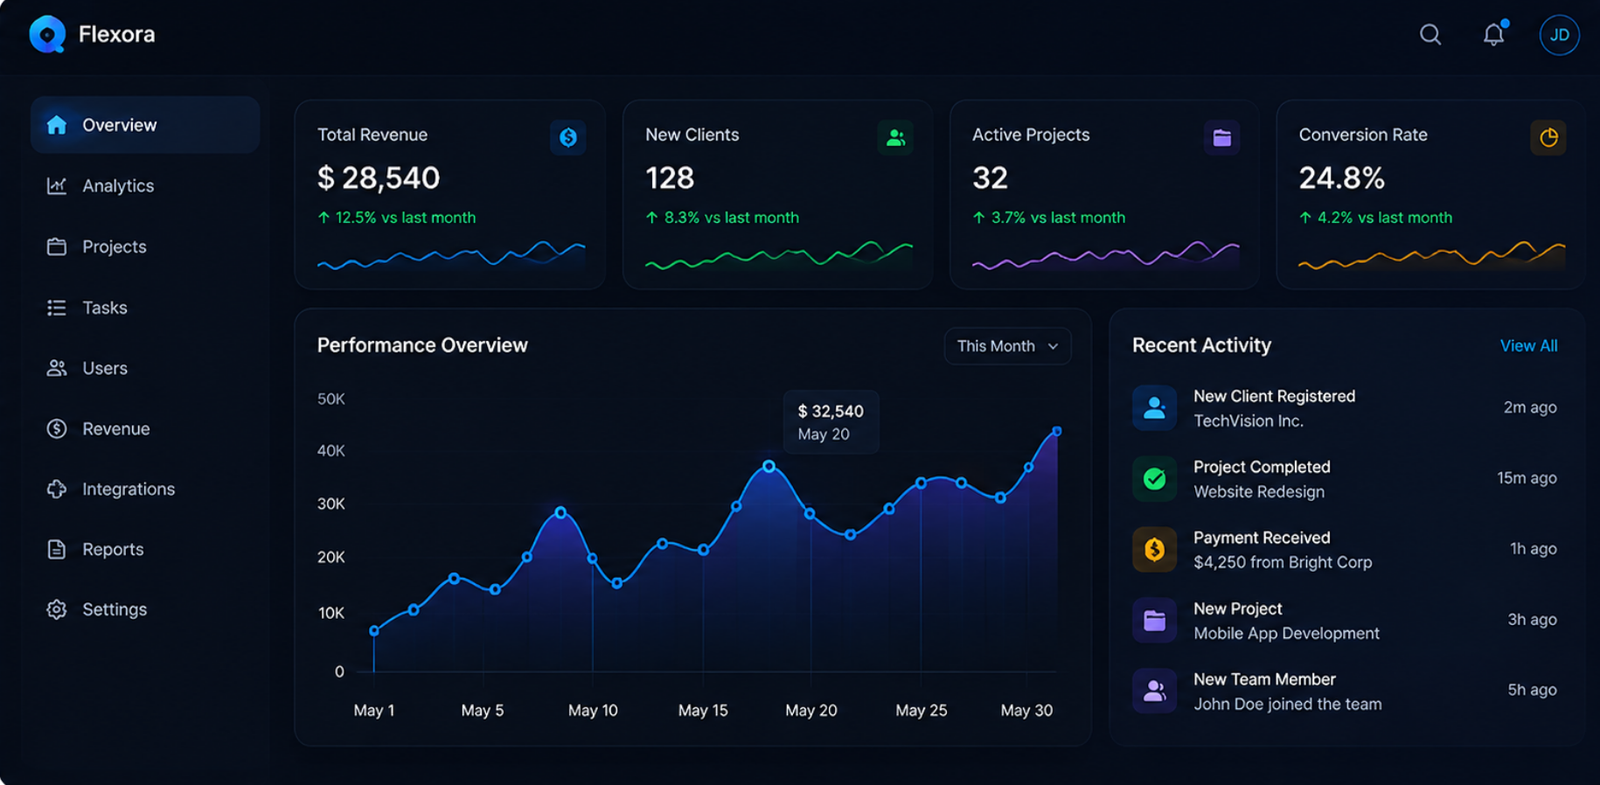Click the "2m ago" timestamp

[1530, 408]
